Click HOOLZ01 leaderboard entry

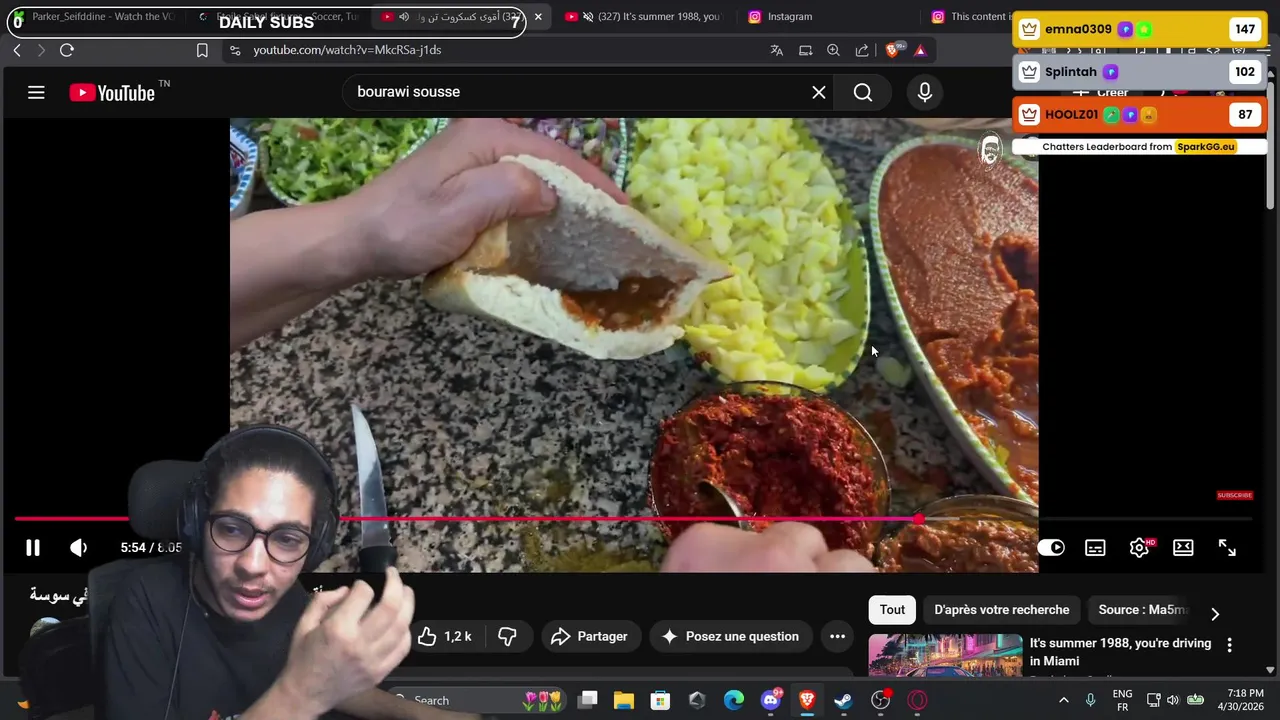coord(1140,115)
